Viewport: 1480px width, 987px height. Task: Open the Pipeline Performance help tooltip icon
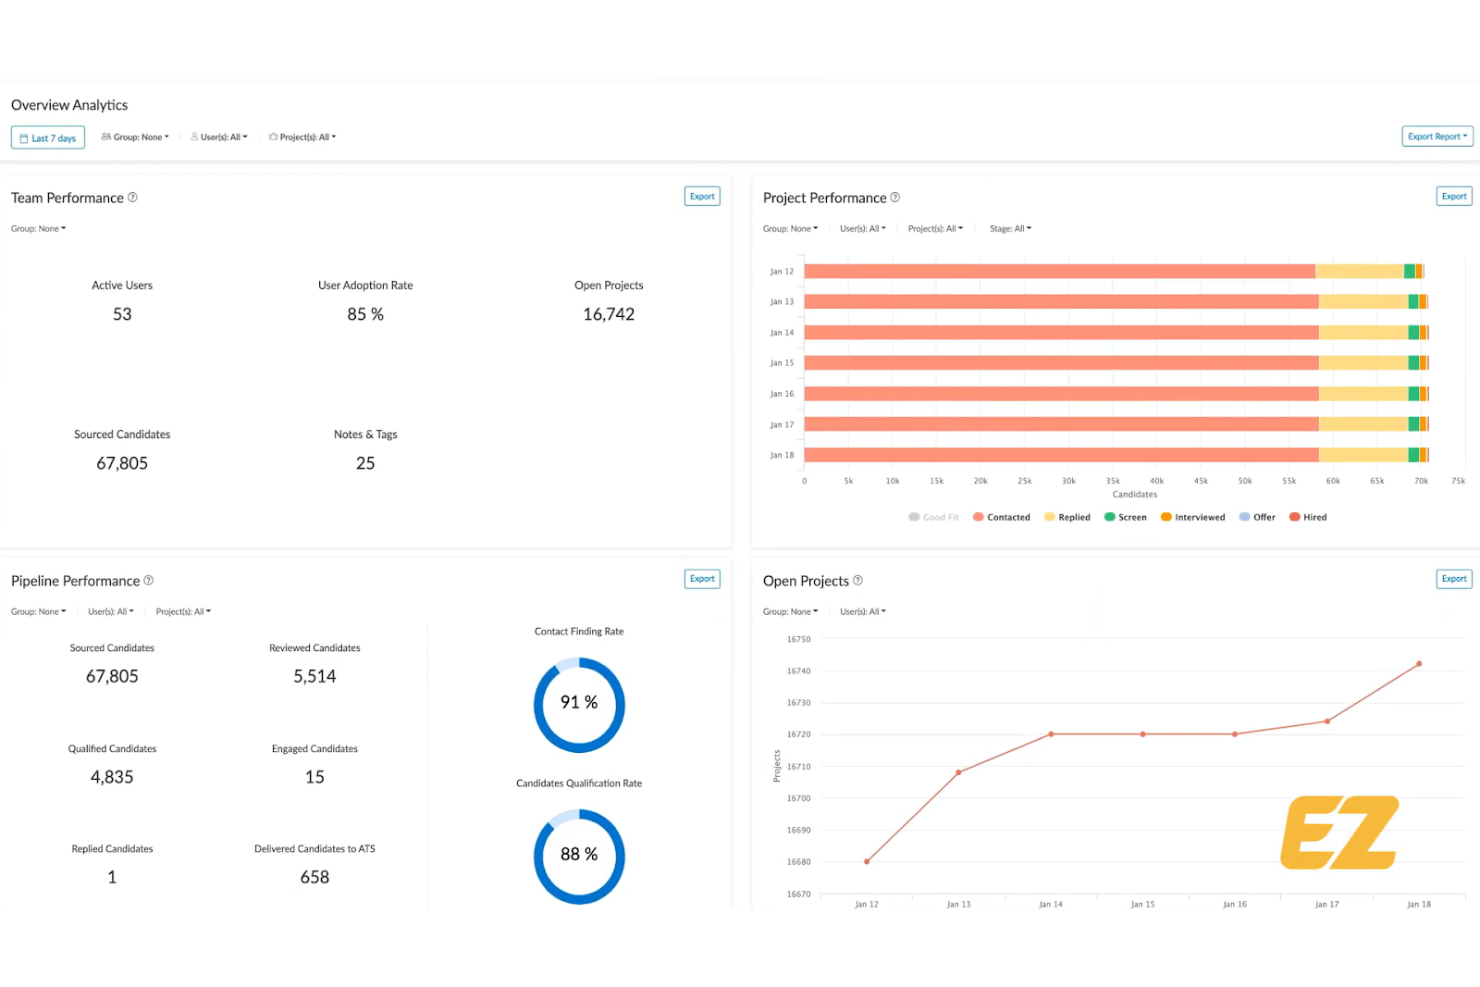coord(148,580)
